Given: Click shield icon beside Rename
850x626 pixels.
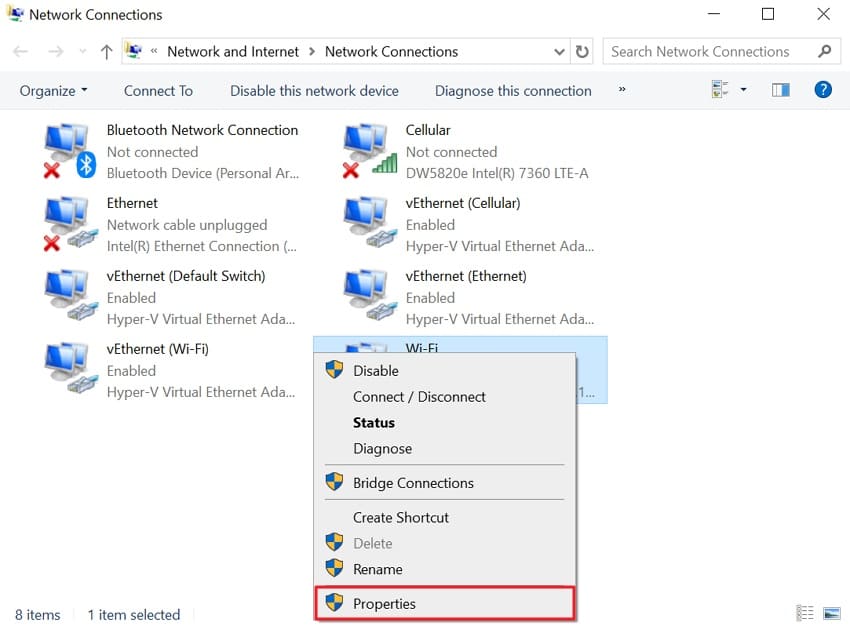Looking at the screenshot, I should point(334,568).
